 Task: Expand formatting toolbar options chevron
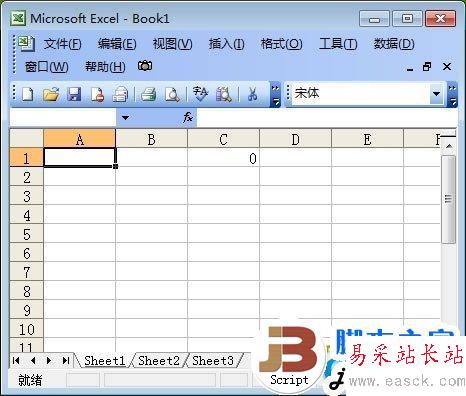(x=452, y=95)
